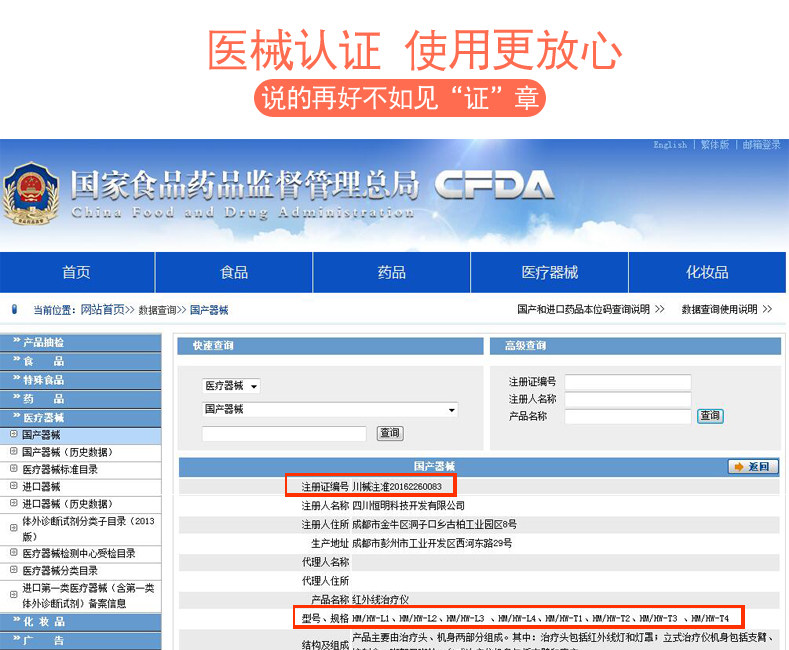This screenshot has height=650, width=789.
Task: Click the 注册人名称 input field
Action: 628,399
